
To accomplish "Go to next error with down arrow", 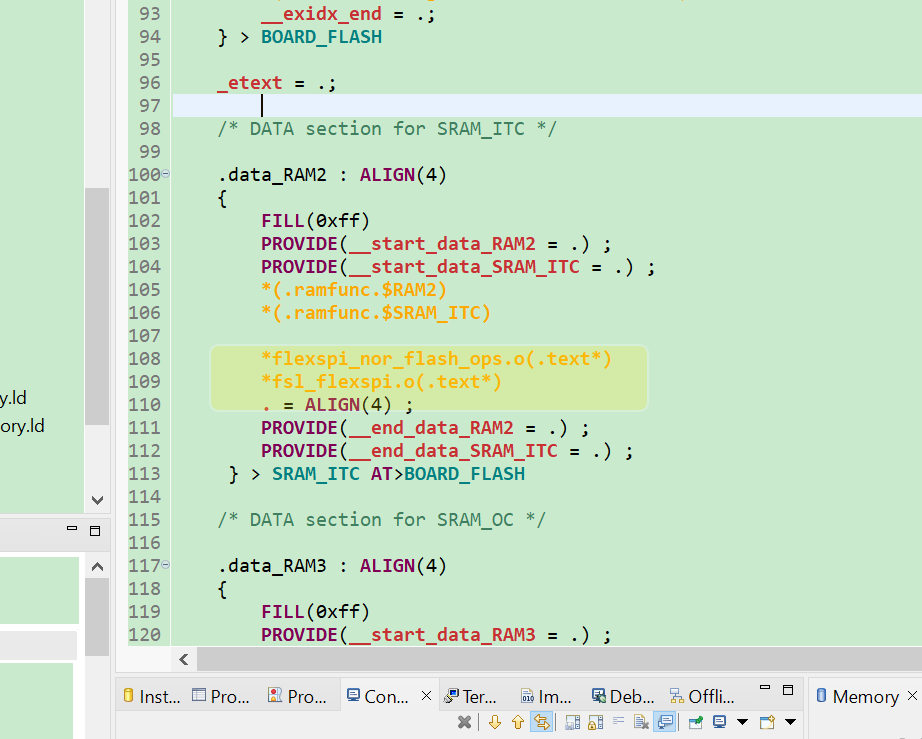I will [495, 722].
